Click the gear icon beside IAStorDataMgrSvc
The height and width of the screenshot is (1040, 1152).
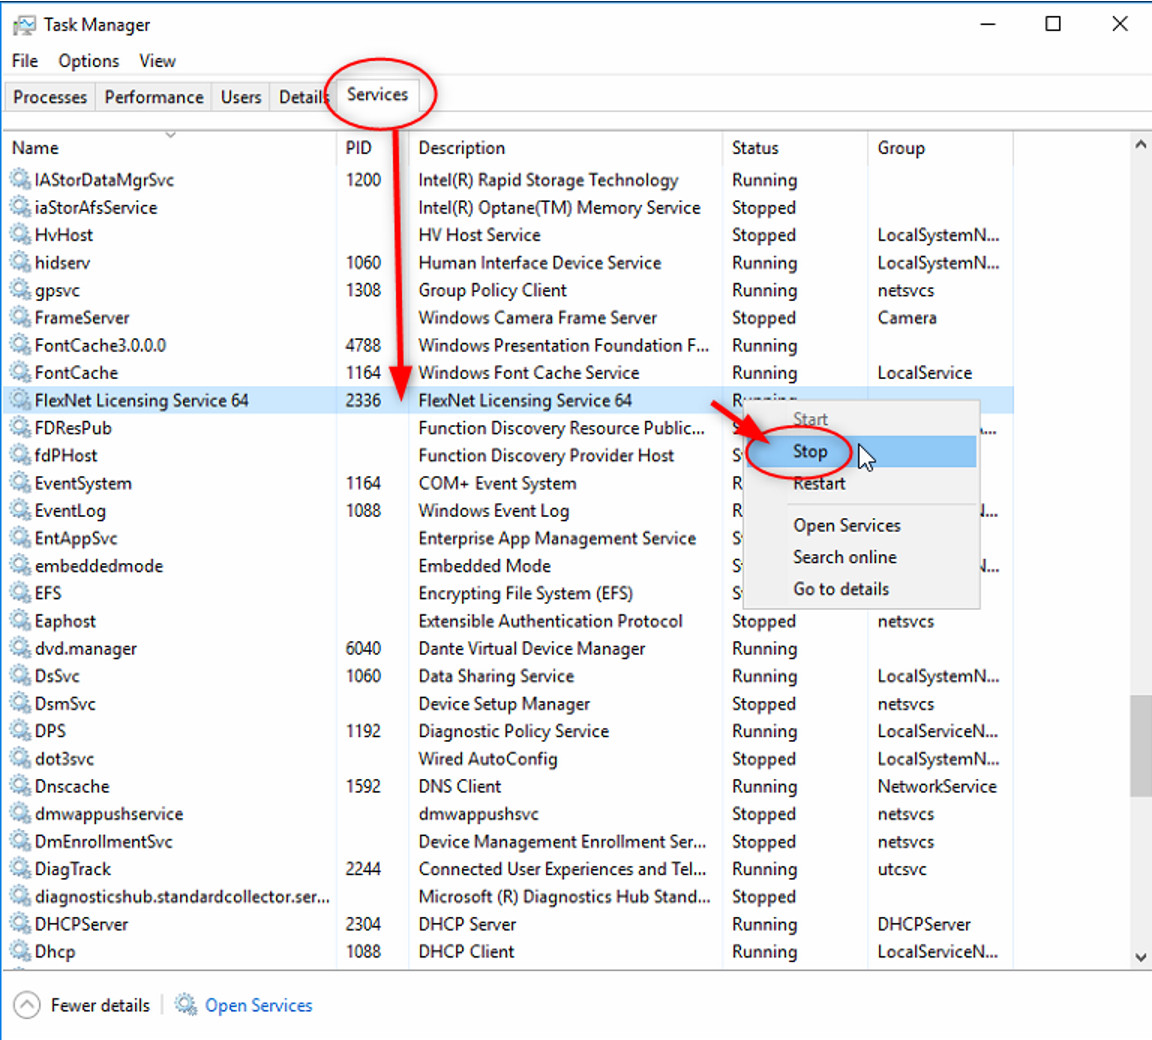19,180
